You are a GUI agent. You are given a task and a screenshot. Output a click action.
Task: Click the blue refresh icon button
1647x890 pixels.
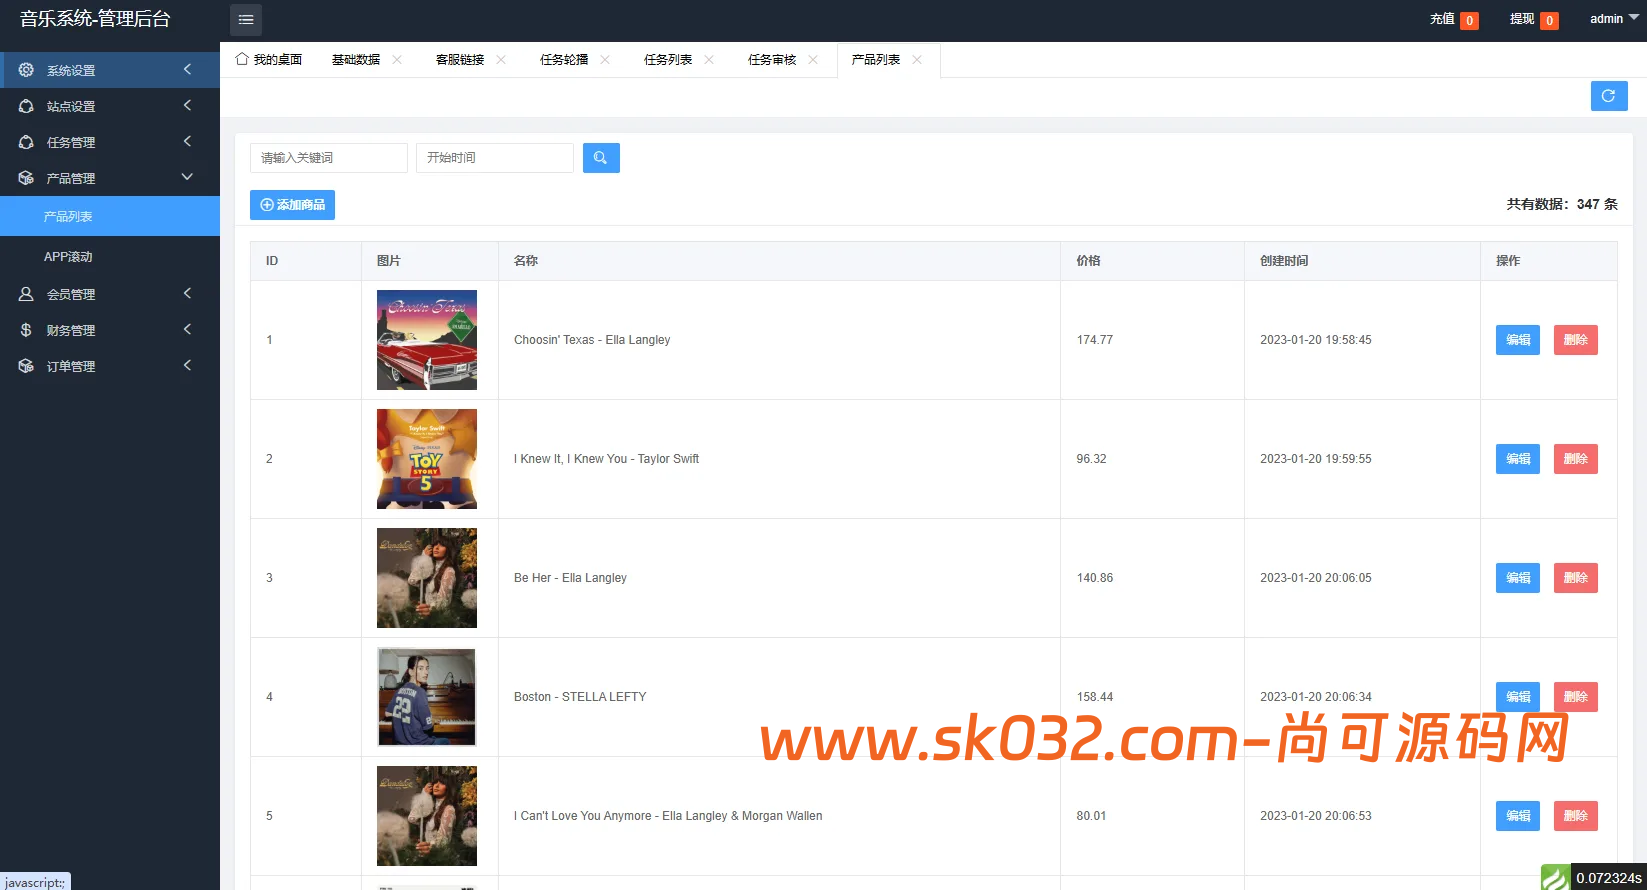(1609, 96)
